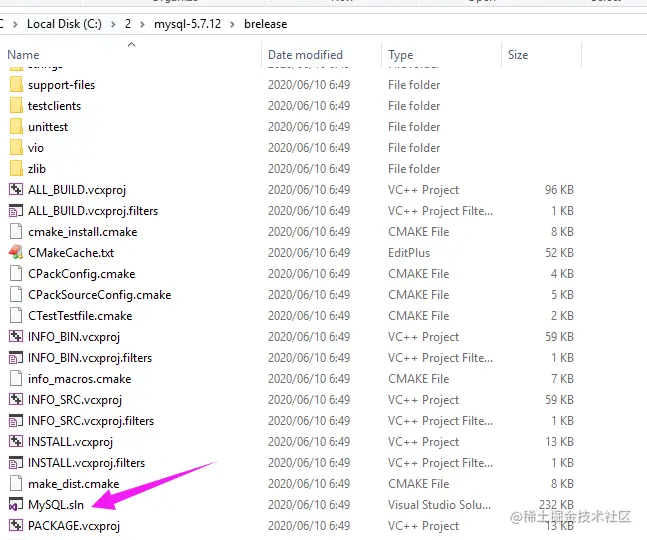647x540 pixels.
Task: Select the vio folder icon
Action: [x=16, y=148]
